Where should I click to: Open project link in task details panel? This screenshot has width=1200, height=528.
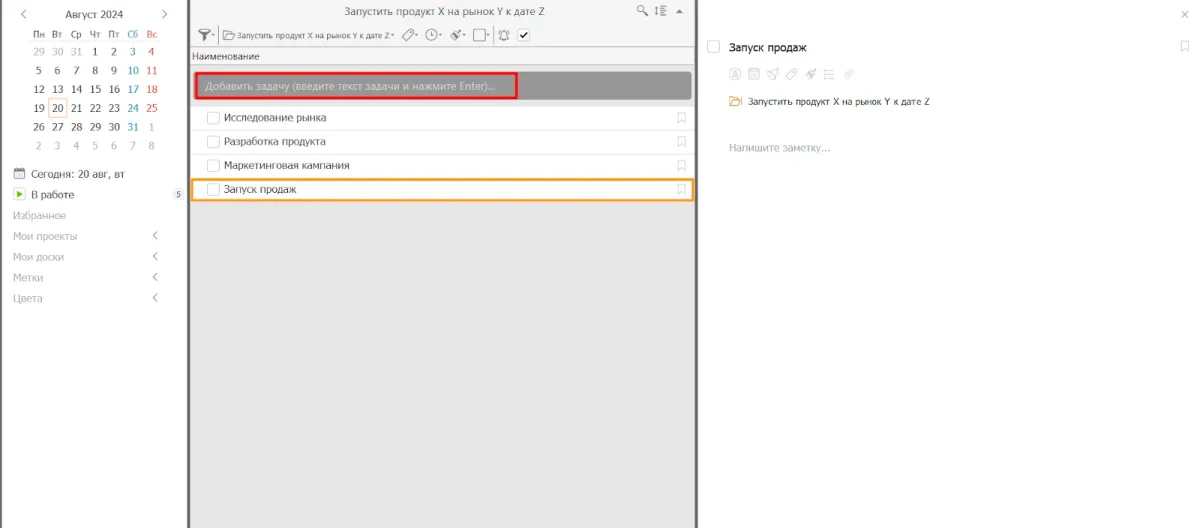click(838, 102)
